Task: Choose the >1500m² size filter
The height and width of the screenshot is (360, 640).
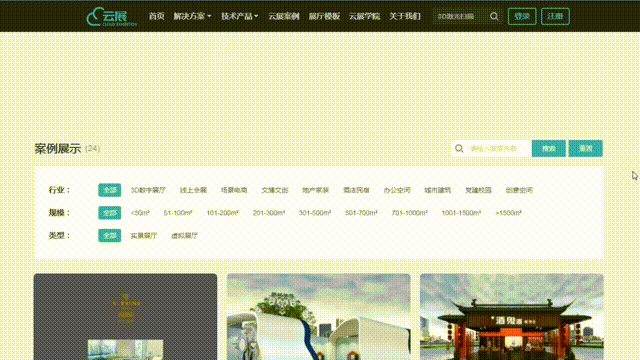Action: (x=508, y=213)
